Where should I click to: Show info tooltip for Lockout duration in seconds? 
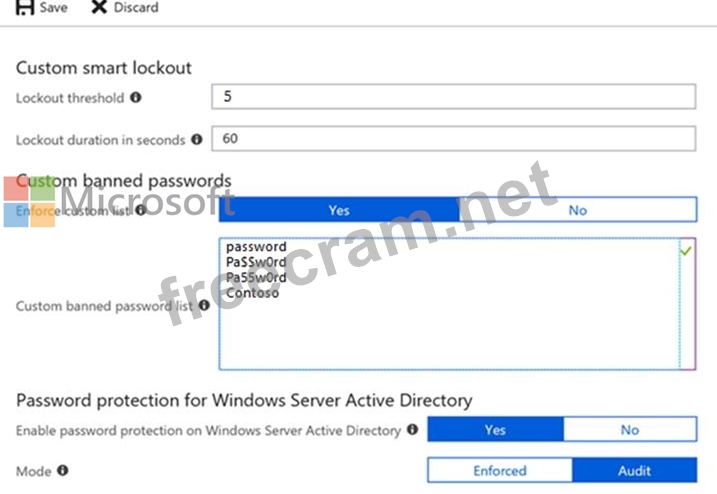click(197, 140)
